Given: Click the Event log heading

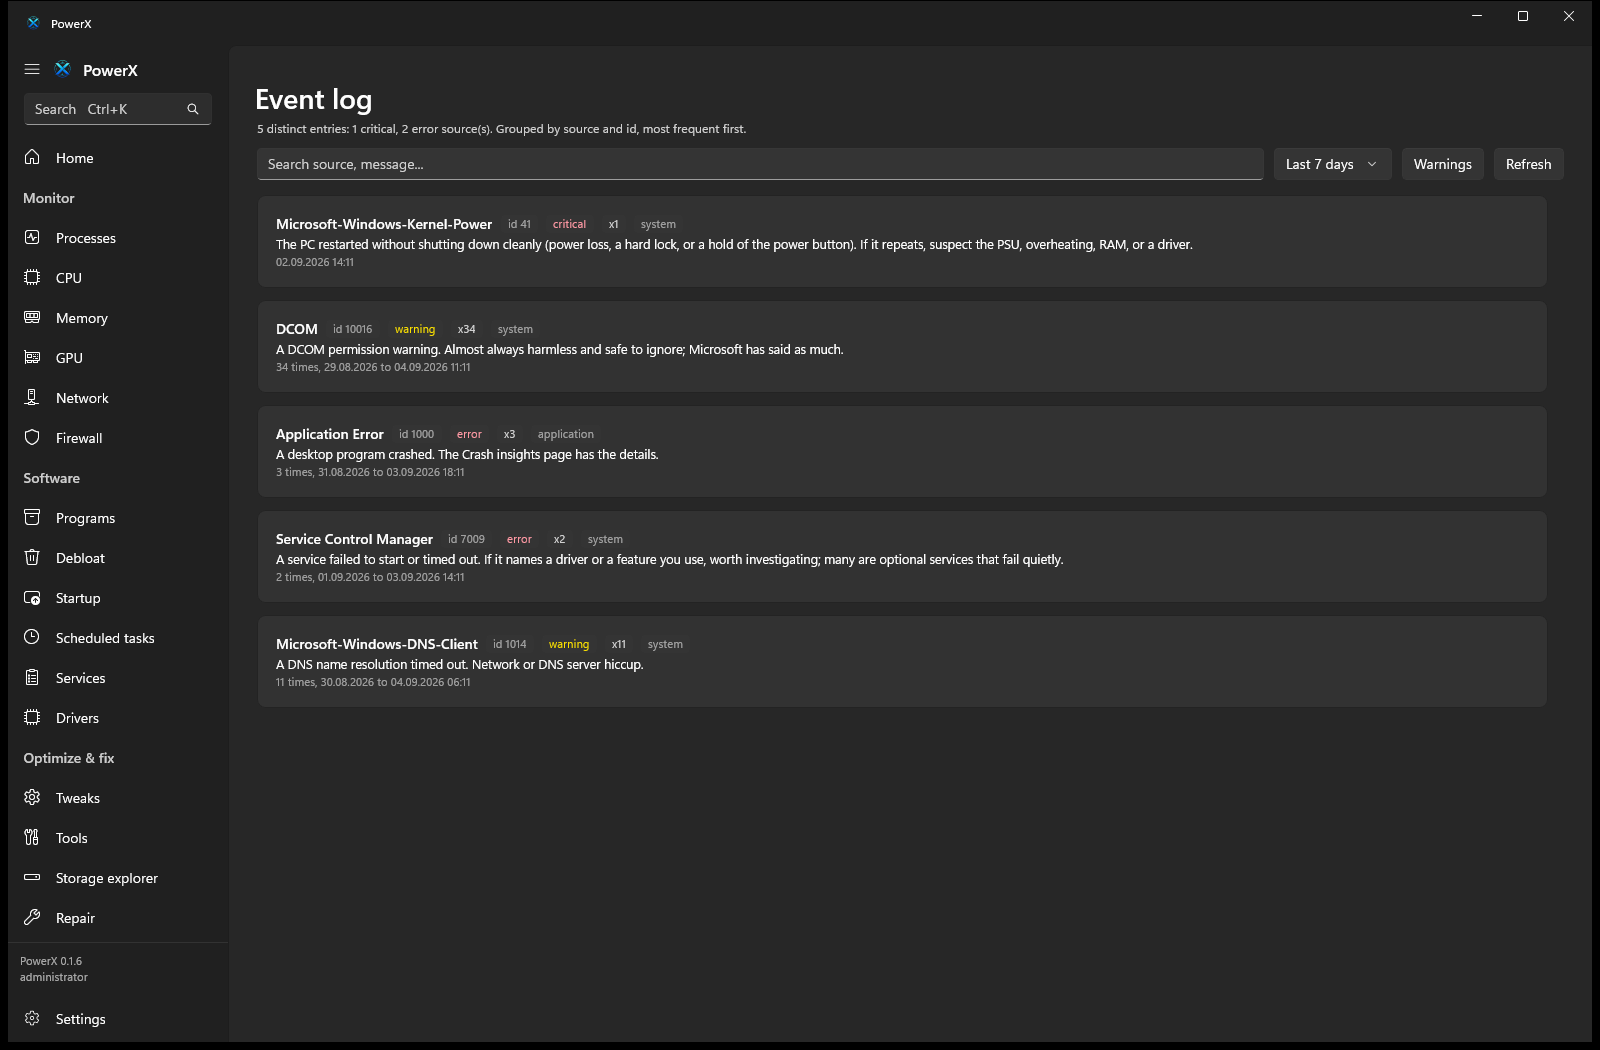Looking at the screenshot, I should (x=314, y=99).
